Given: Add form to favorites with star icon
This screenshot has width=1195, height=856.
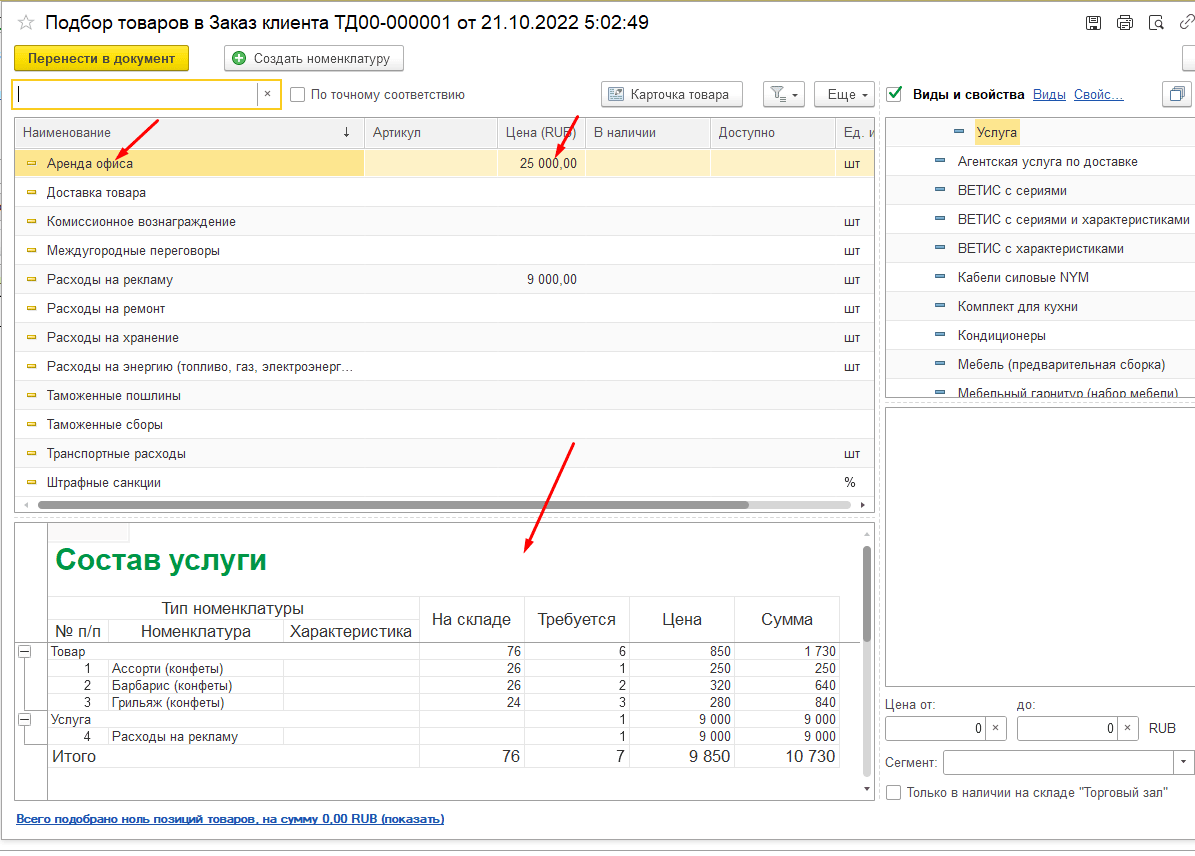Looking at the screenshot, I should pos(26,22).
